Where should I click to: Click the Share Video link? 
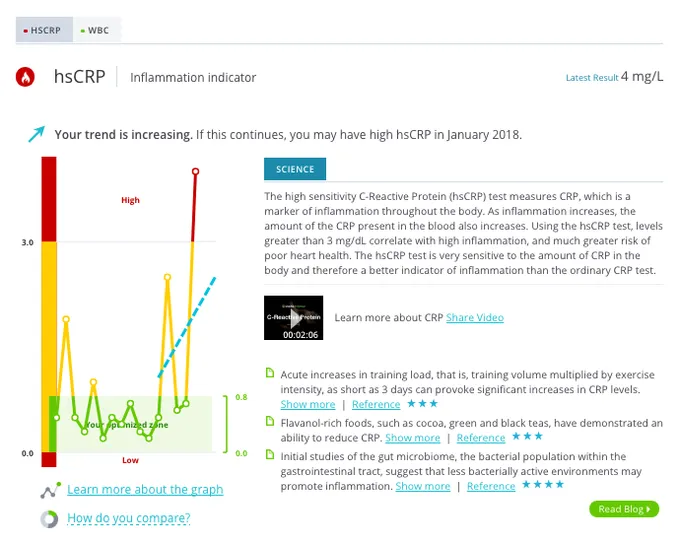point(475,318)
